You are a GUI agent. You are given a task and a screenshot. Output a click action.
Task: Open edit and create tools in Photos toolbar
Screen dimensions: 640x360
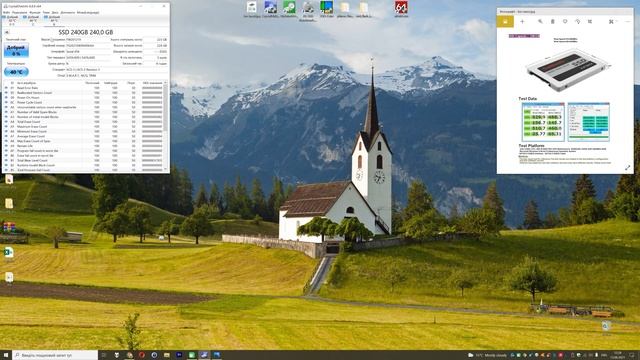click(x=612, y=22)
